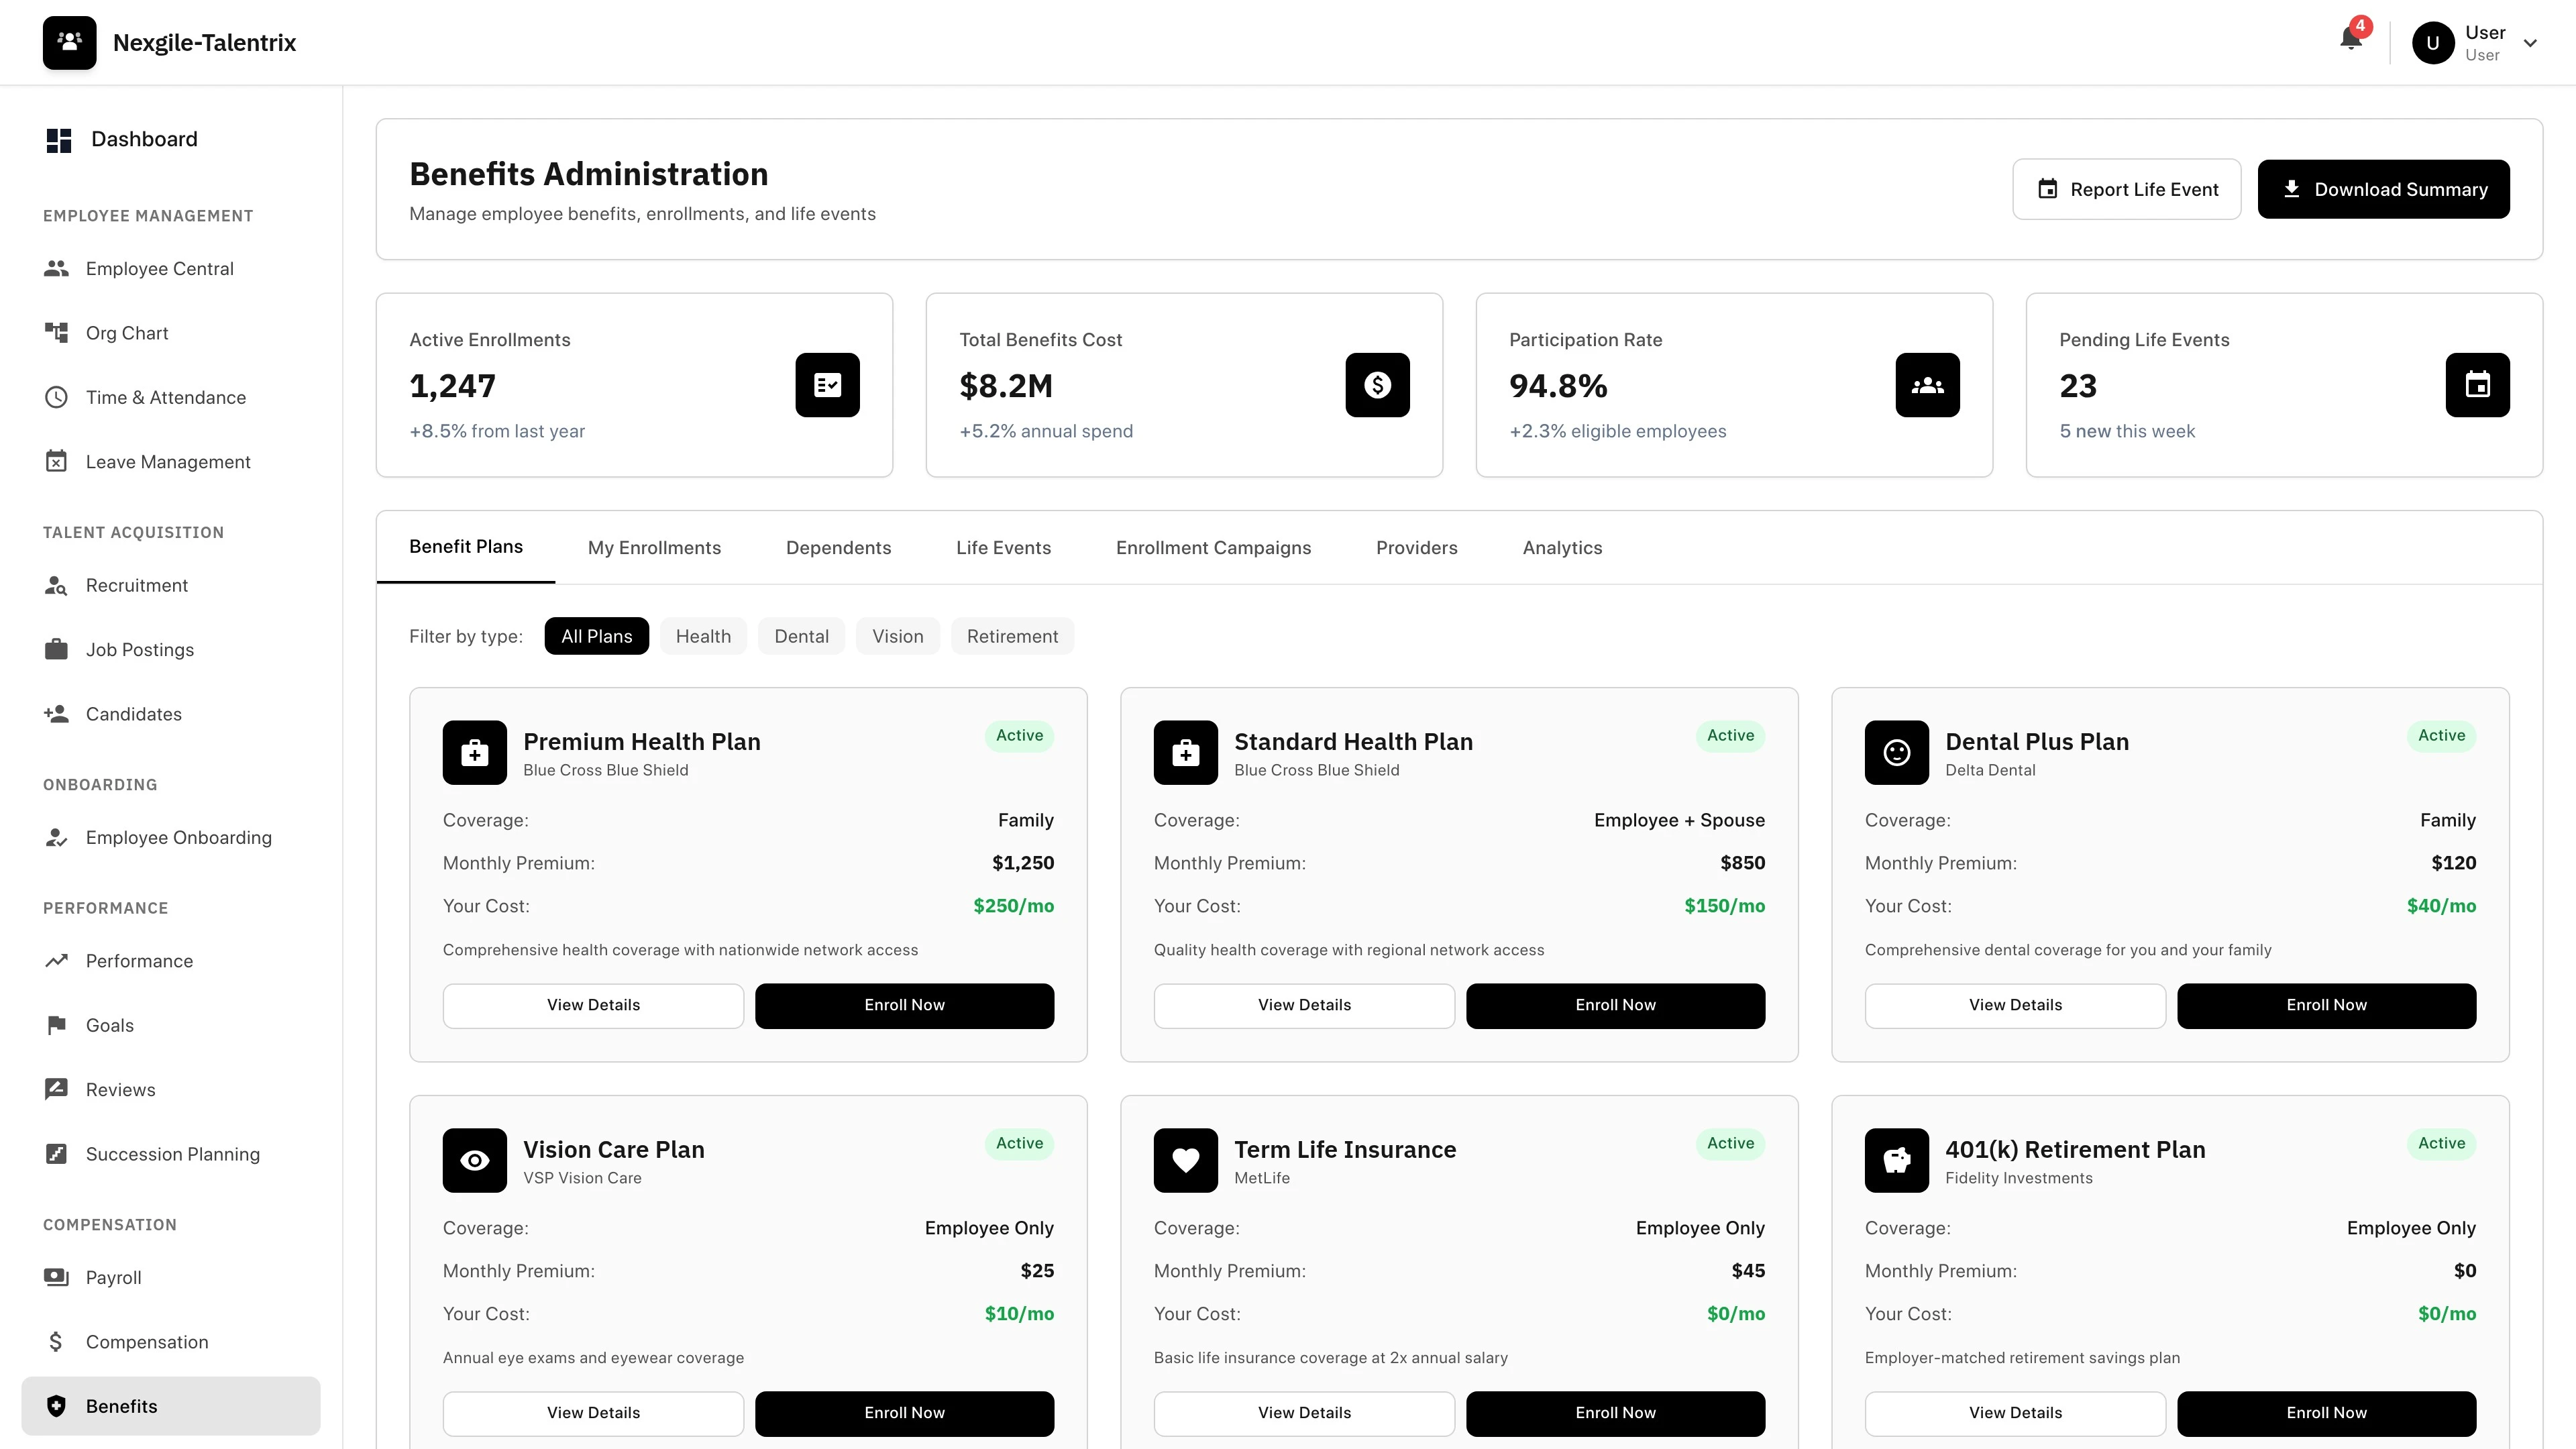Select the Health filter chip
The image size is (2576, 1449).
click(703, 636)
